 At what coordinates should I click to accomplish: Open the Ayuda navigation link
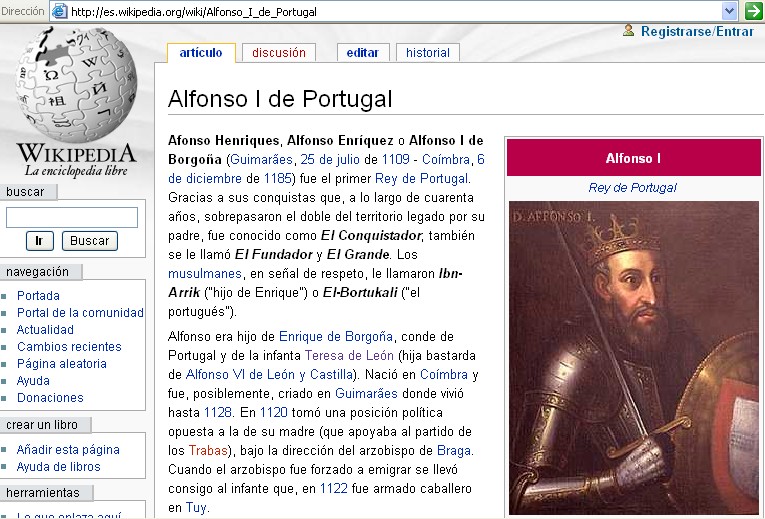click(33, 381)
